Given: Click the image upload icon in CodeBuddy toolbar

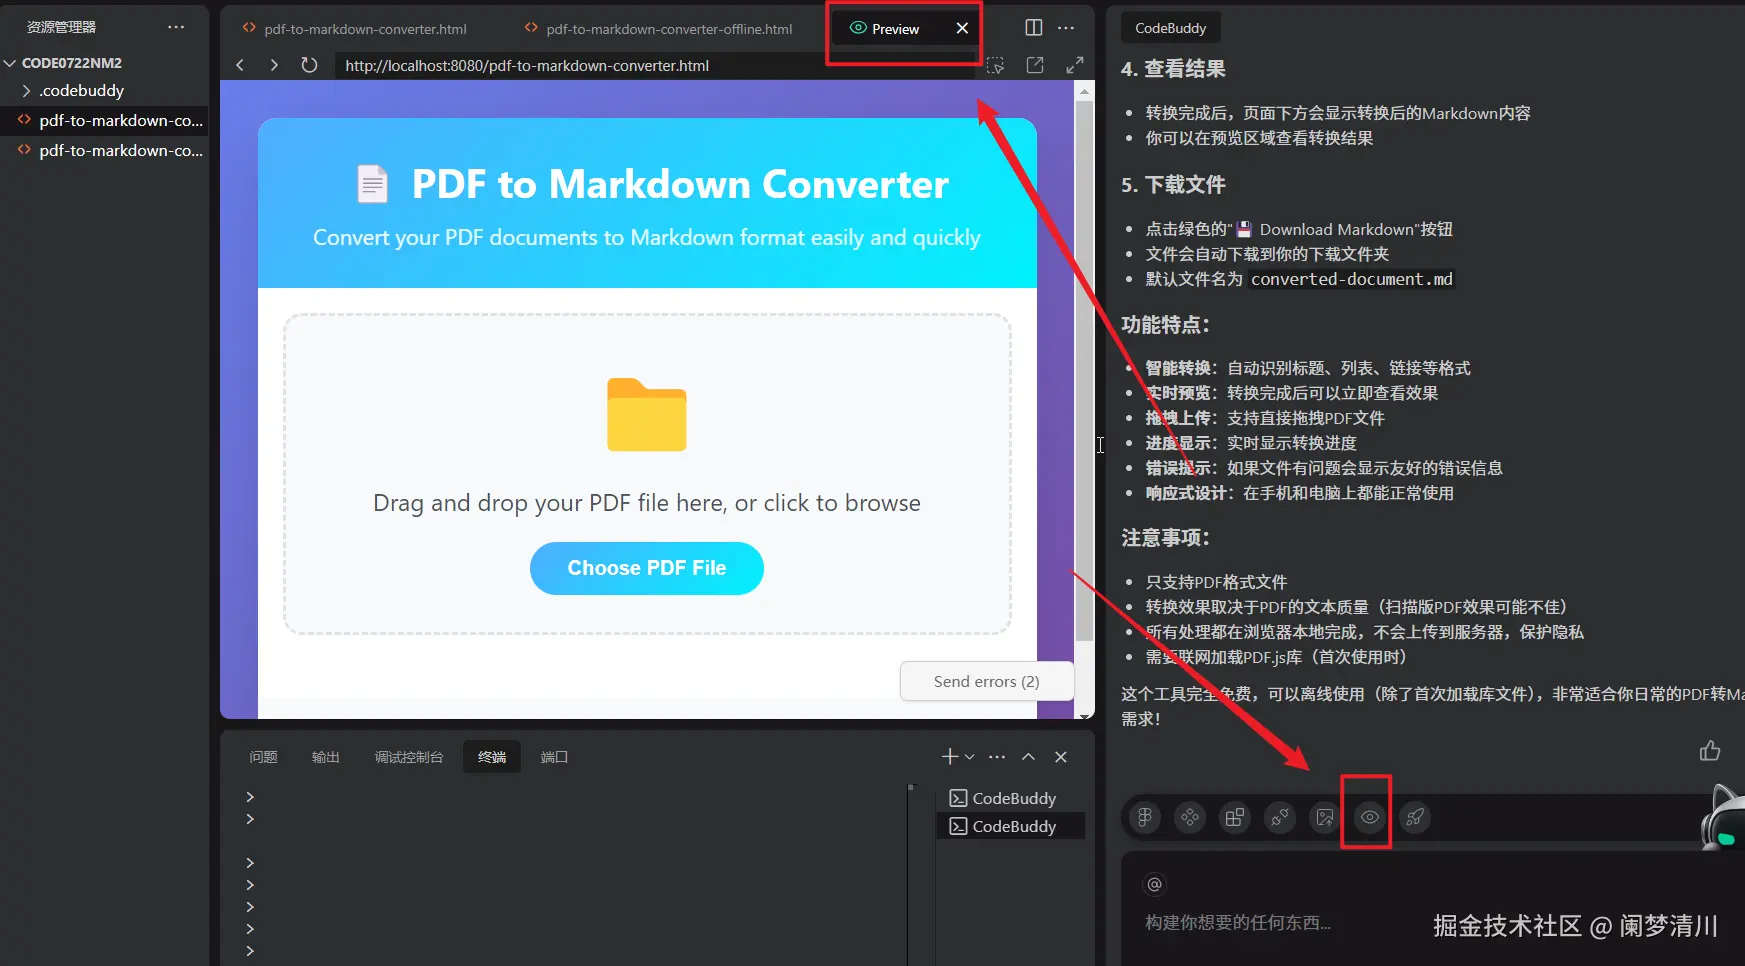Looking at the screenshot, I should pyautogui.click(x=1325, y=818).
